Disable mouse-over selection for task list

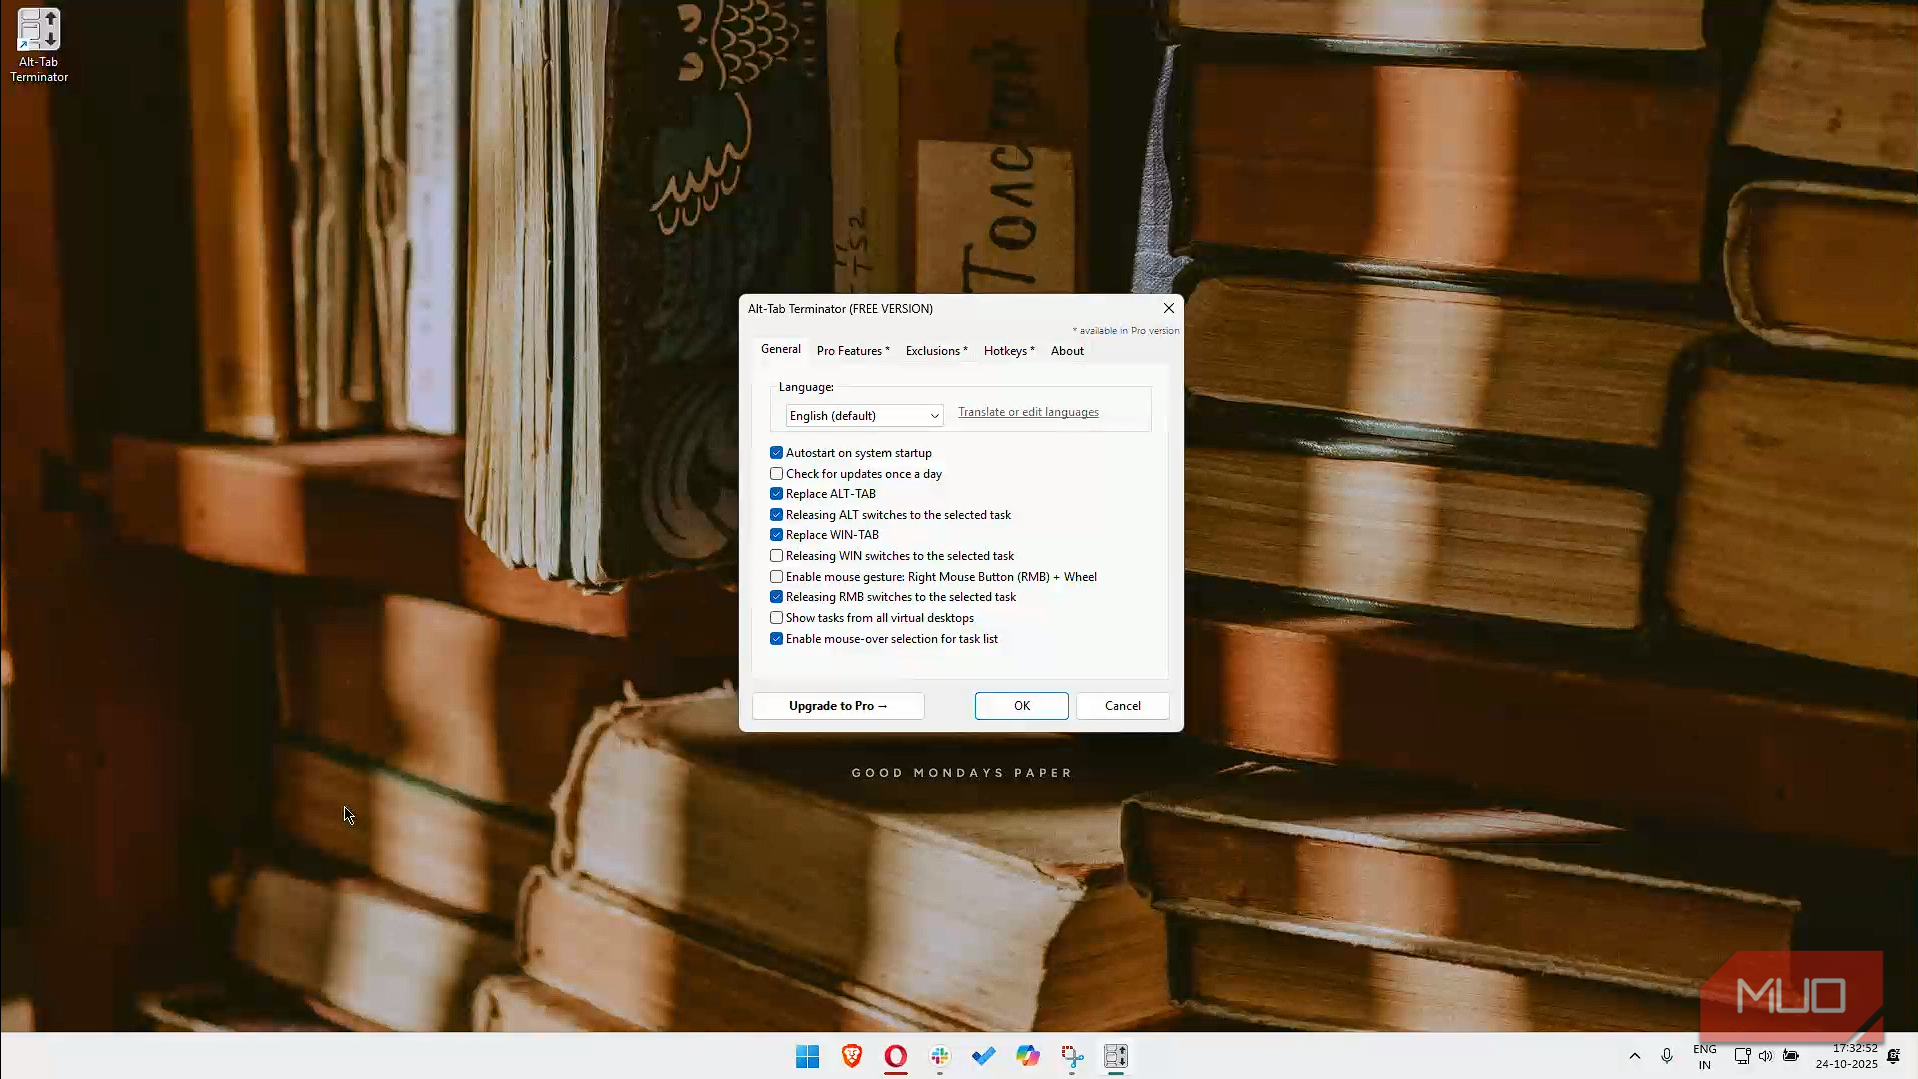click(x=777, y=639)
